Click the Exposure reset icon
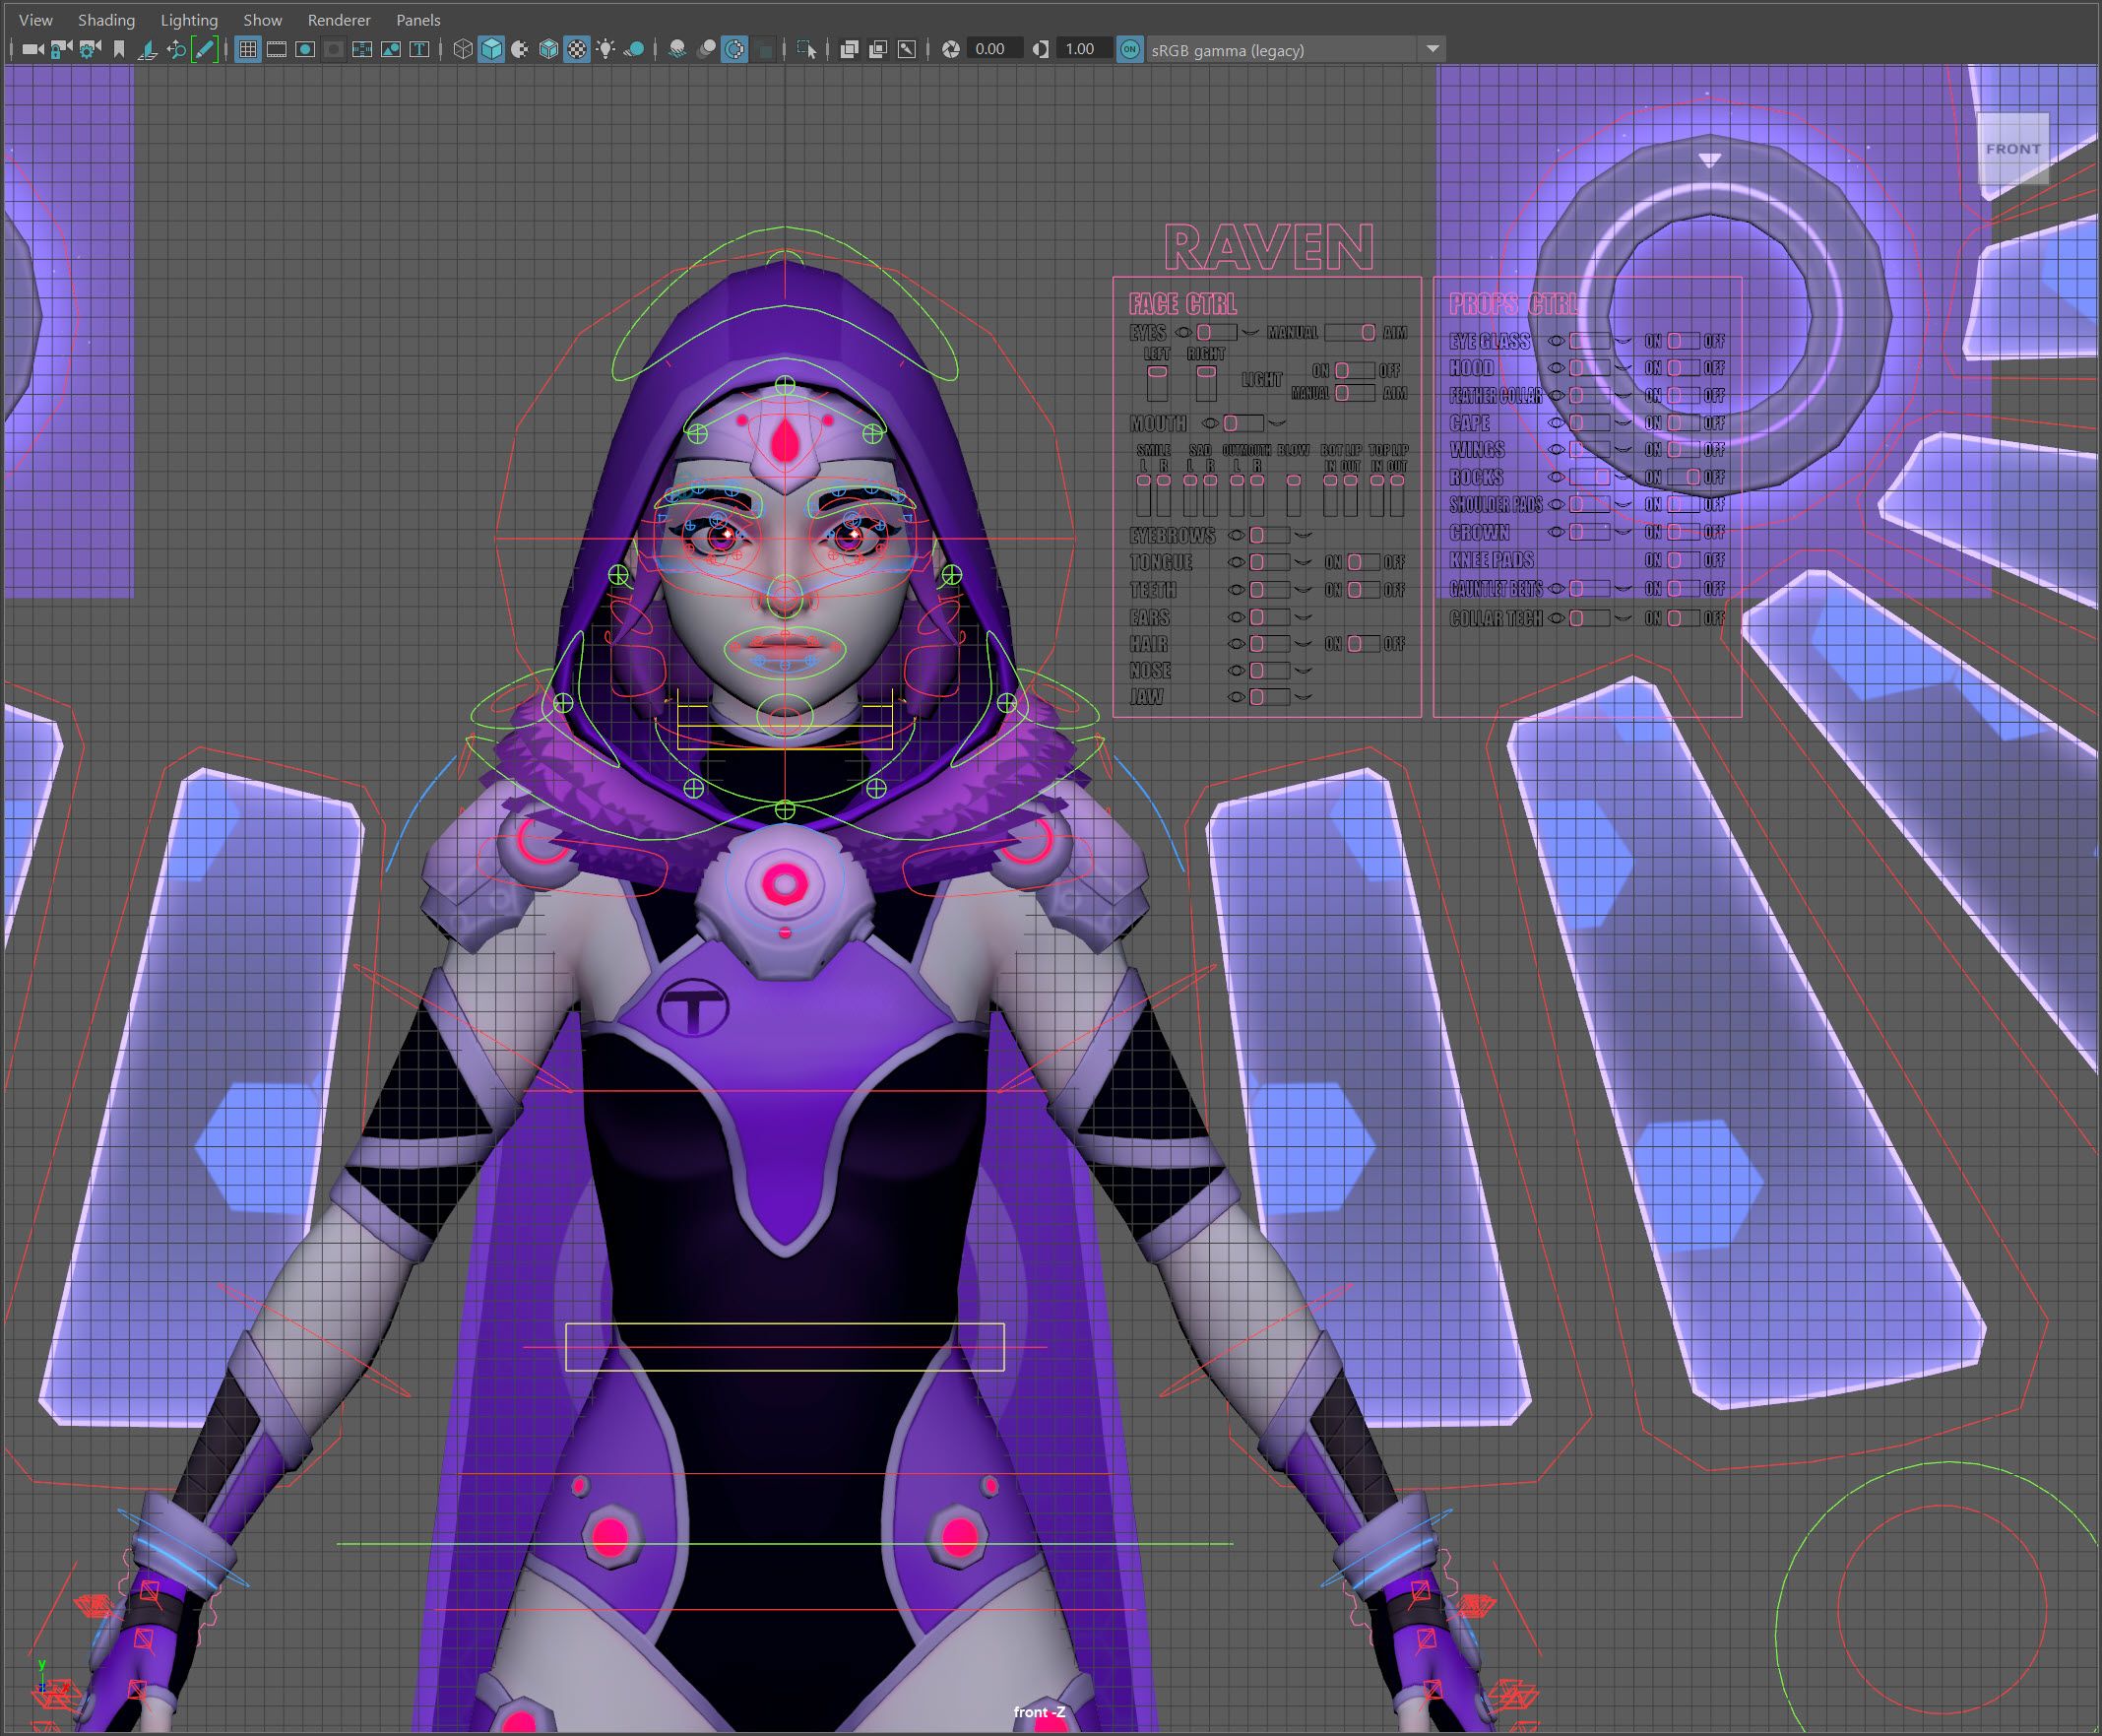The height and width of the screenshot is (1736, 2102). tap(951, 49)
